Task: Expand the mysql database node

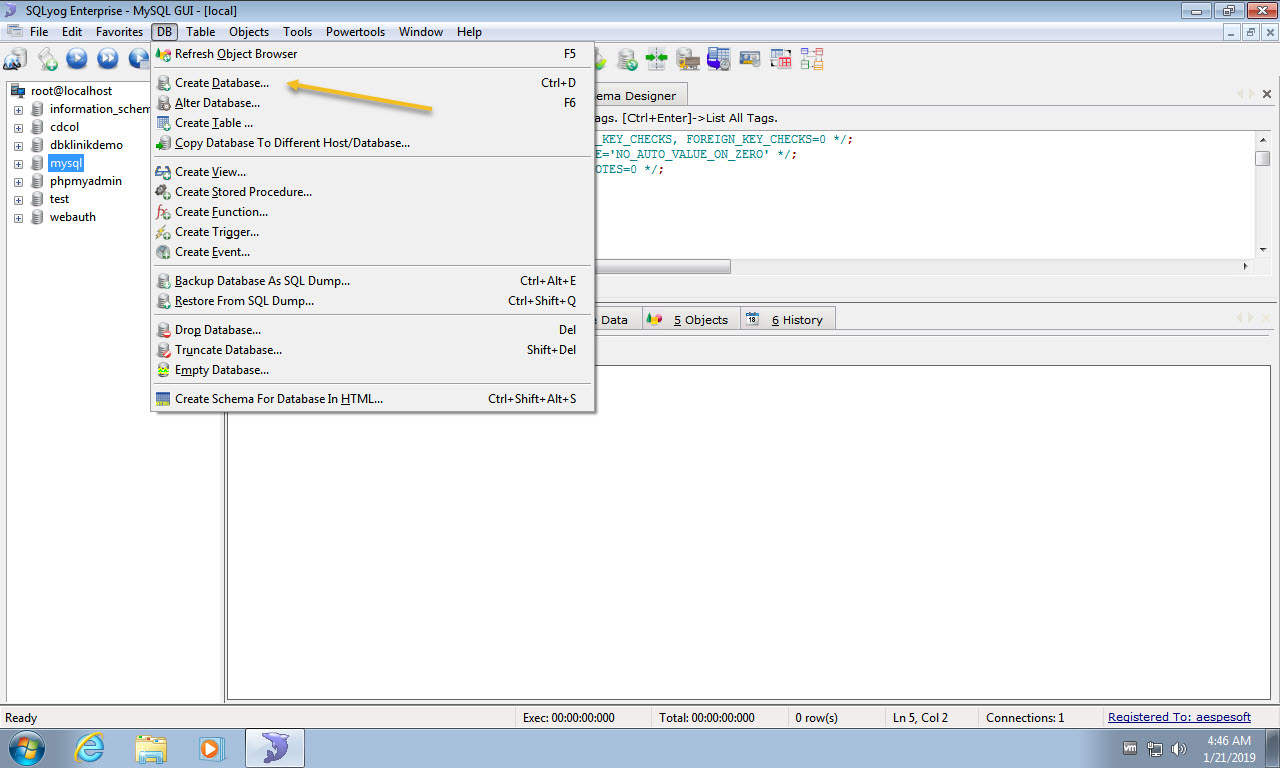Action: tap(18, 163)
